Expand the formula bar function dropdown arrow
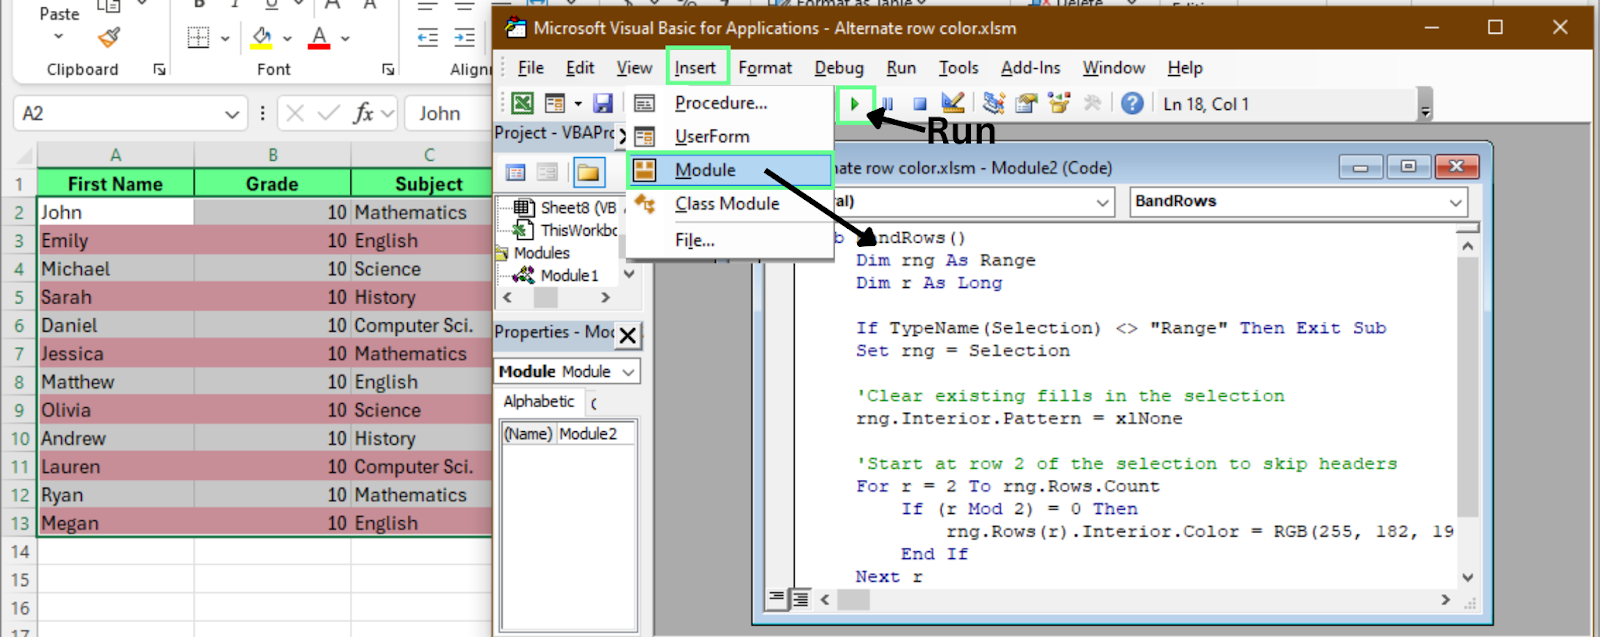The height and width of the screenshot is (637, 1600). [x=388, y=114]
